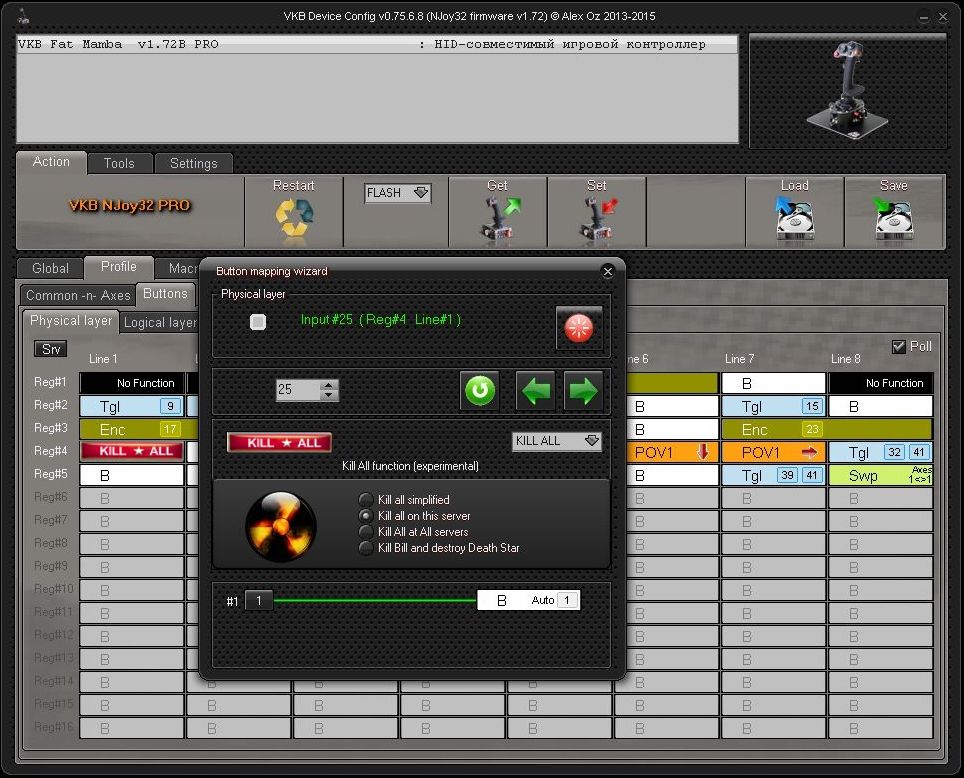Click Reg#4 Line 6 POV1 down arrow cell
964x778 pixels.
672,453
